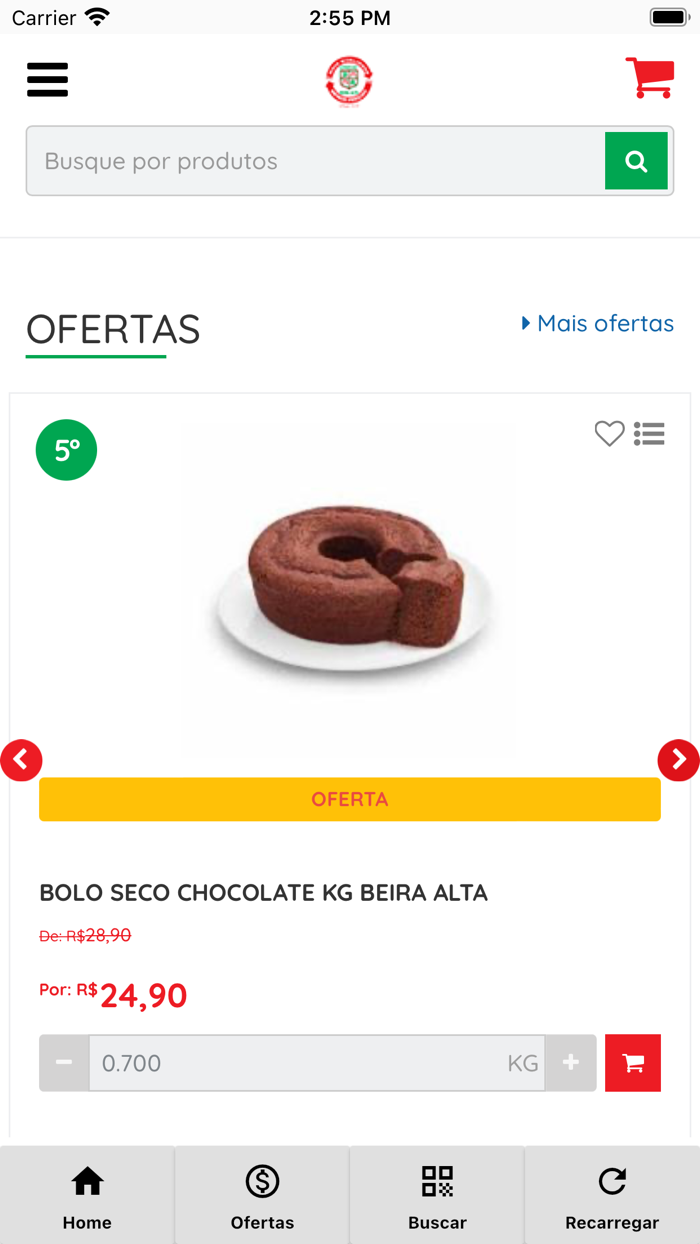The width and height of the screenshot is (700, 1244).
Task: Increase quantity with plus stepper
Action: 570,1063
